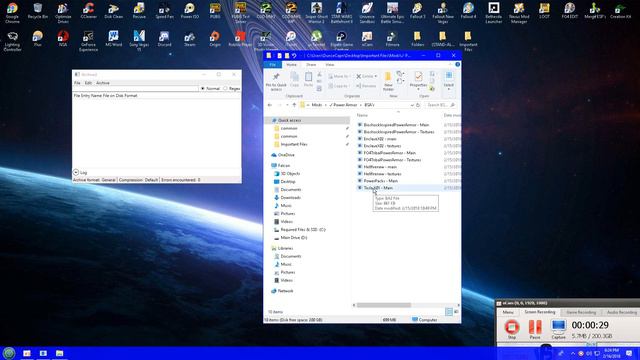Viewport: 640px width, 360px height.
Task: Click Pin to Quick access icon
Action: (x=276, y=81)
